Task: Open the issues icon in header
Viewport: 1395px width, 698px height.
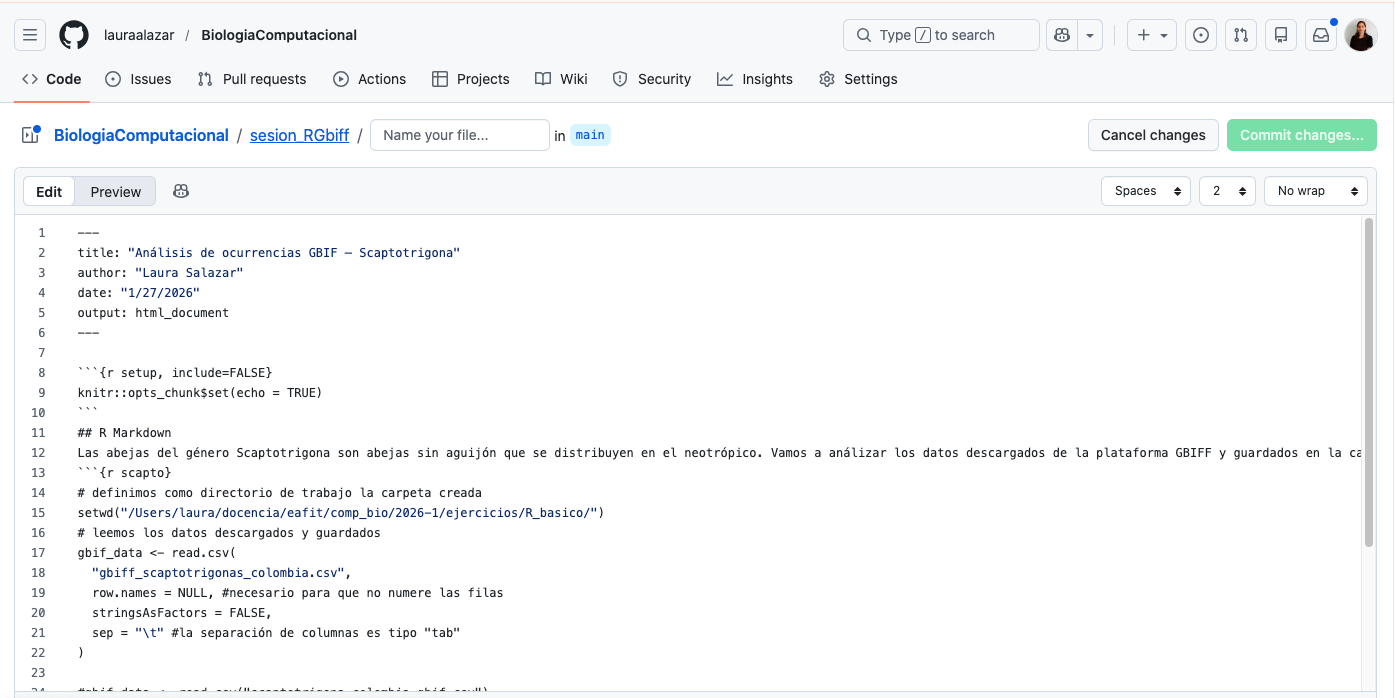Action: coord(1201,35)
